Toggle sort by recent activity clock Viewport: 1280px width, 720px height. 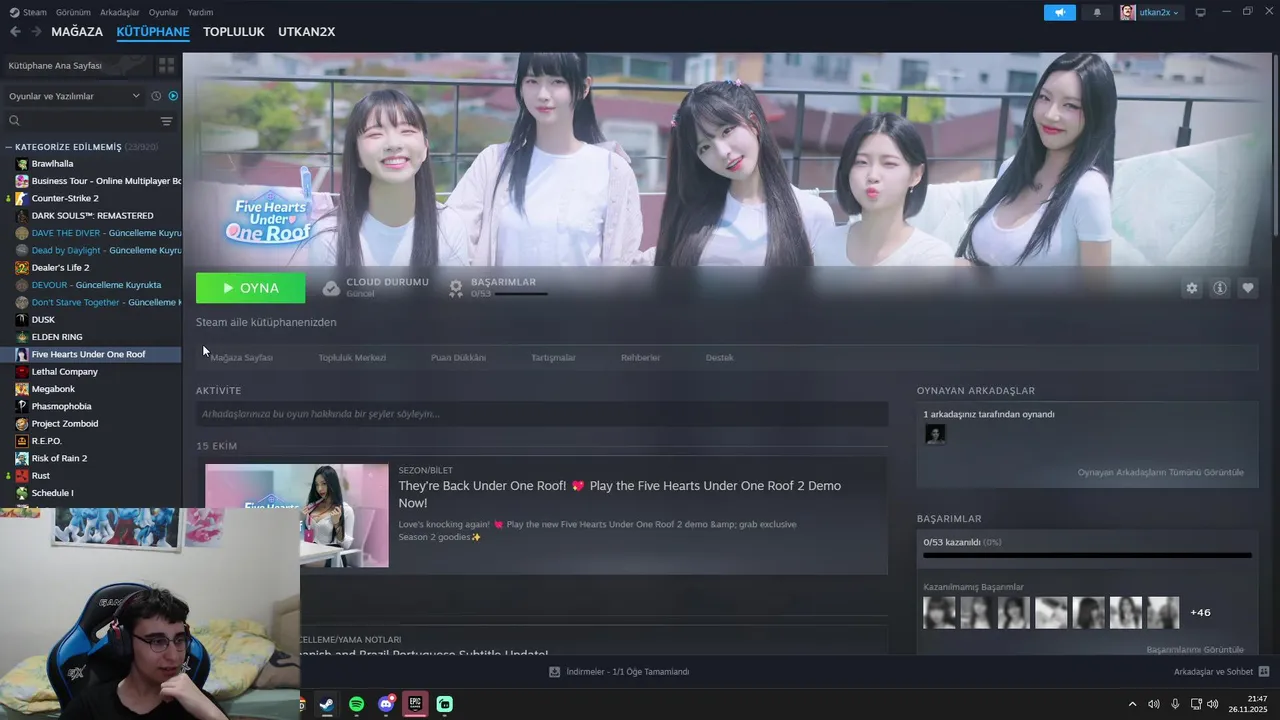coord(156,96)
